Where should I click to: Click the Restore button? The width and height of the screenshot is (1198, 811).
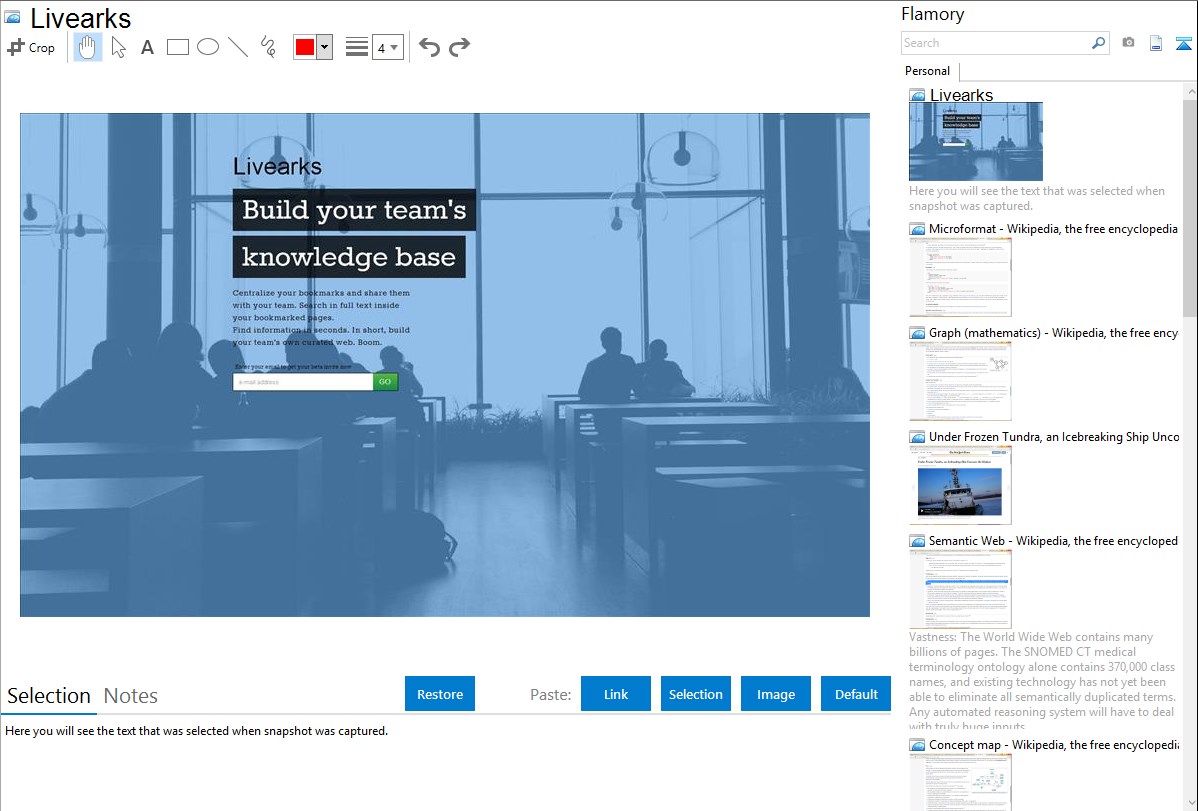440,694
